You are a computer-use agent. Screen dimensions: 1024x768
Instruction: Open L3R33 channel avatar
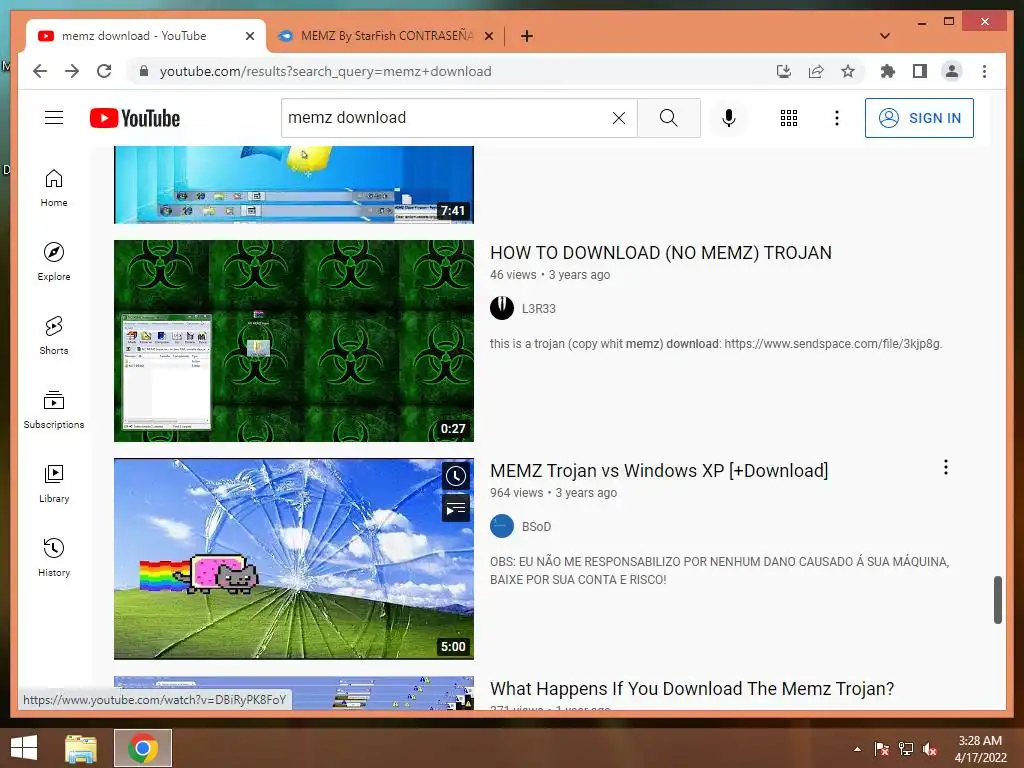click(502, 308)
